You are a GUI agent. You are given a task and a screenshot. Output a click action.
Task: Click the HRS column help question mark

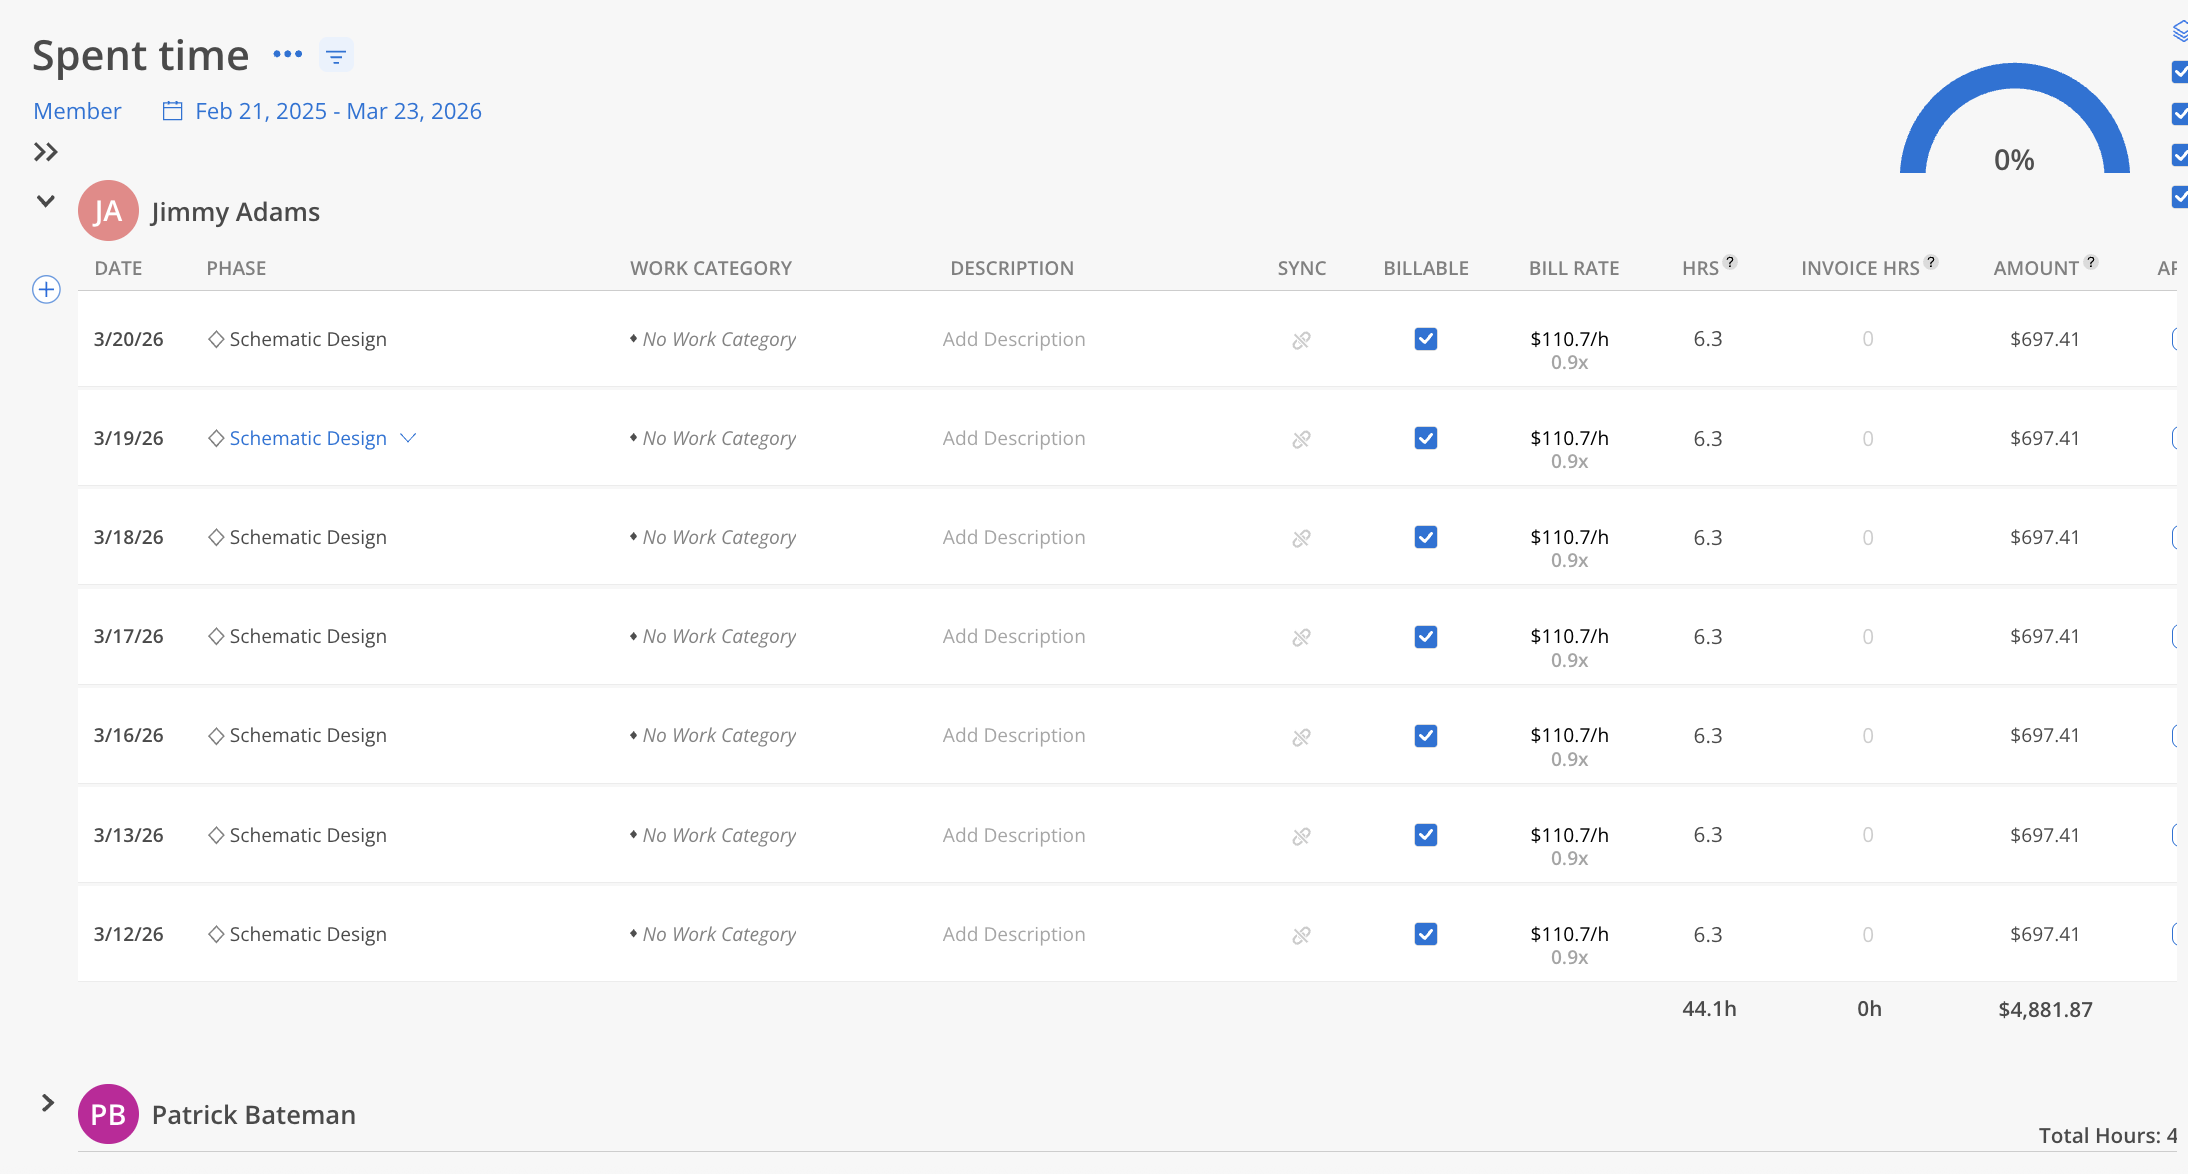pos(1730,262)
